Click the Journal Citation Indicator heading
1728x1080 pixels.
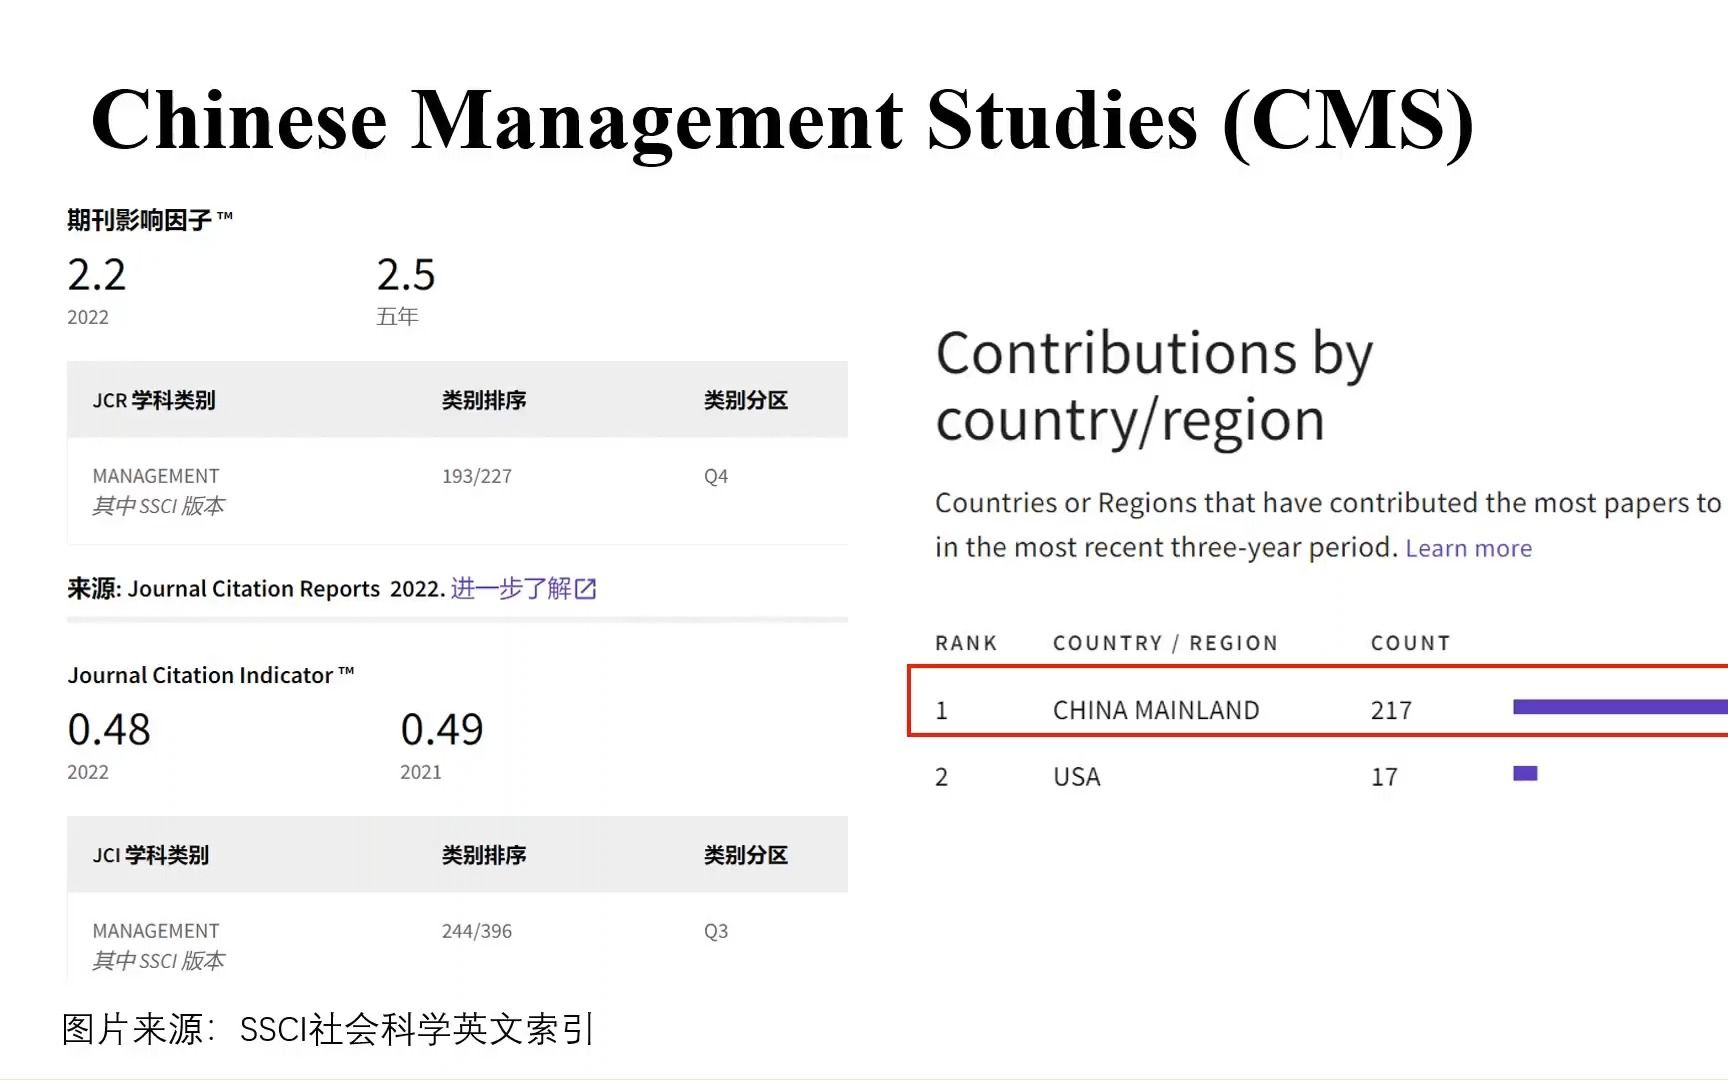[211, 675]
